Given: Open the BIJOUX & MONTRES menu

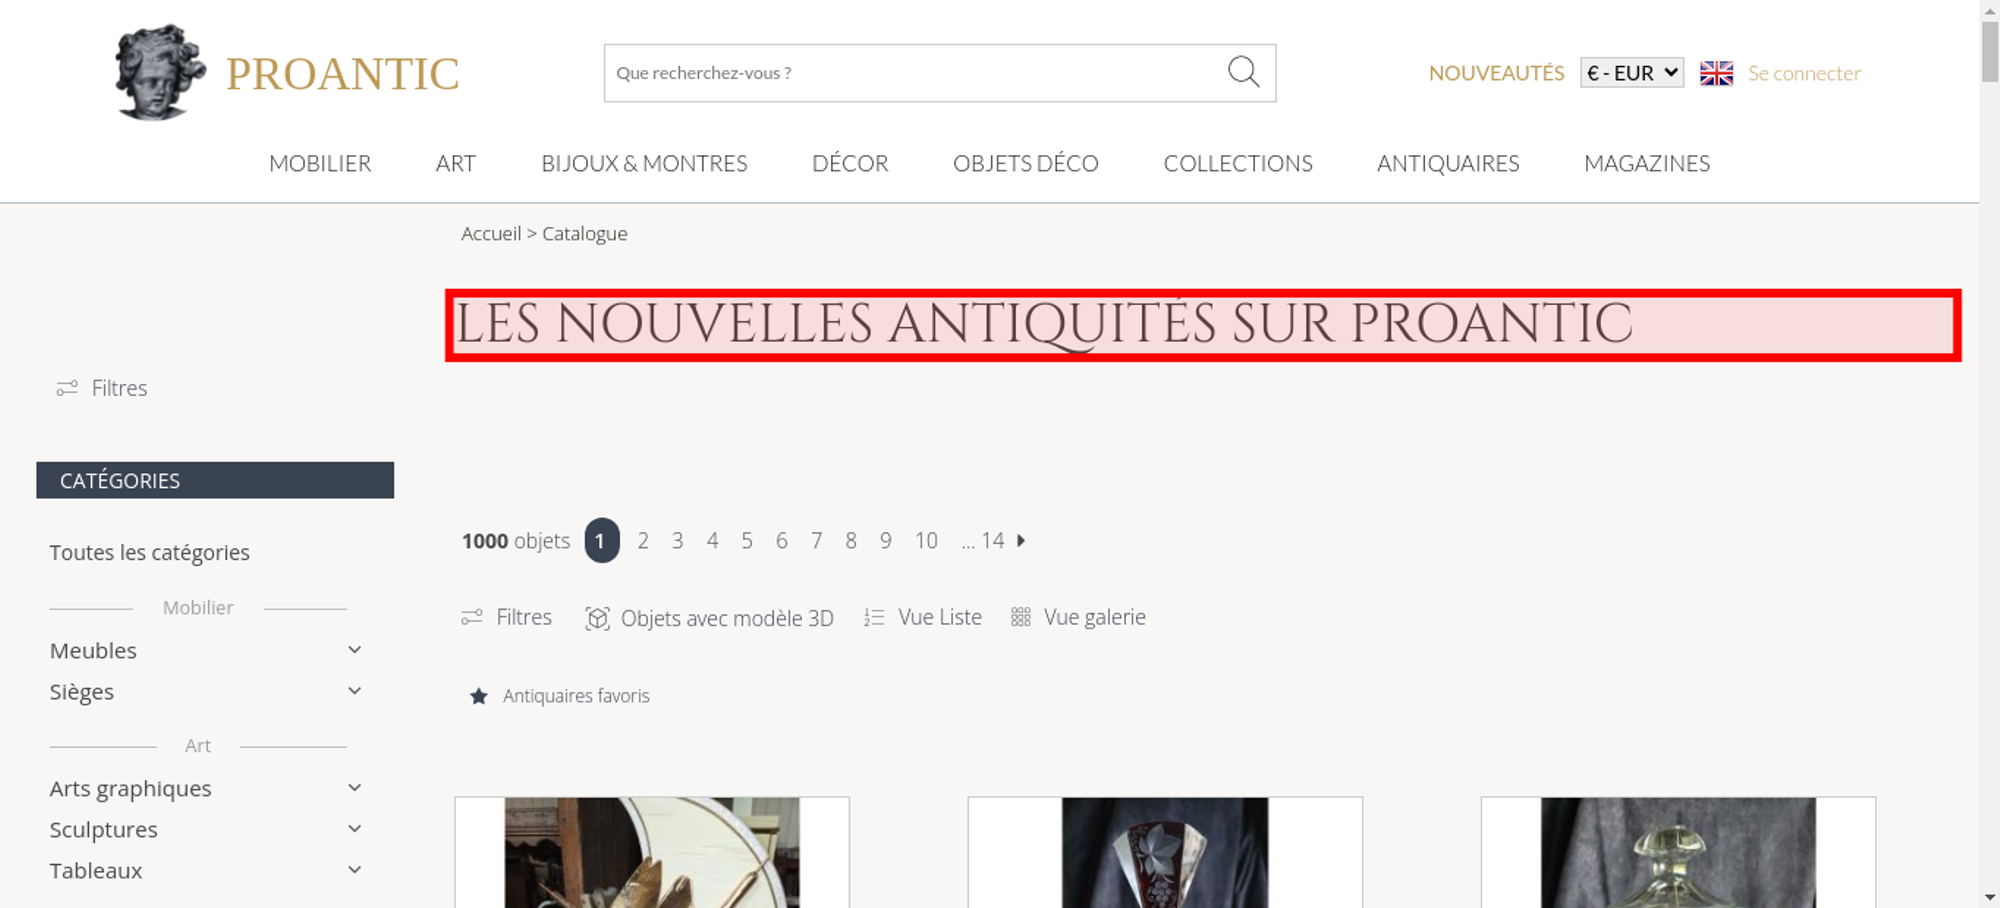Looking at the screenshot, I should 644,163.
